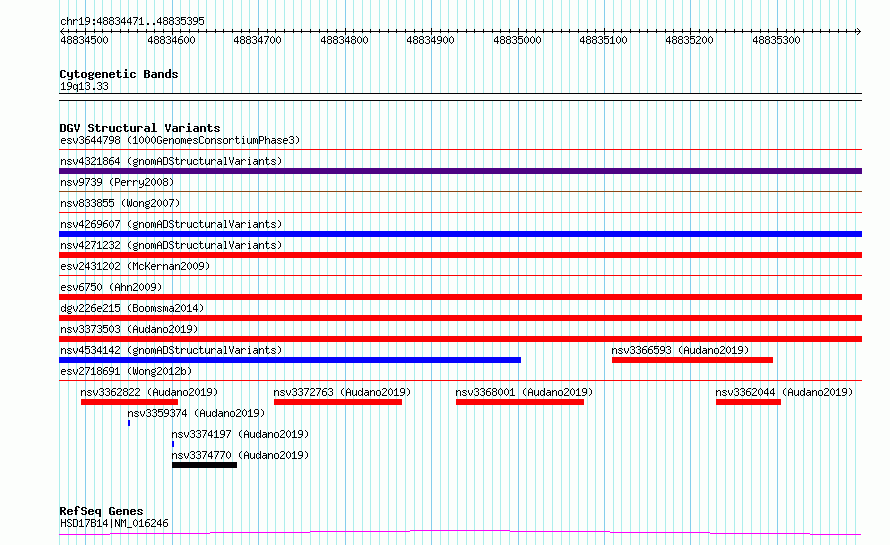This screenshot has height=545, width=890.
Task: Click the chr19:48834471..48835395 coordinate label
Action: tap(132, 21)
